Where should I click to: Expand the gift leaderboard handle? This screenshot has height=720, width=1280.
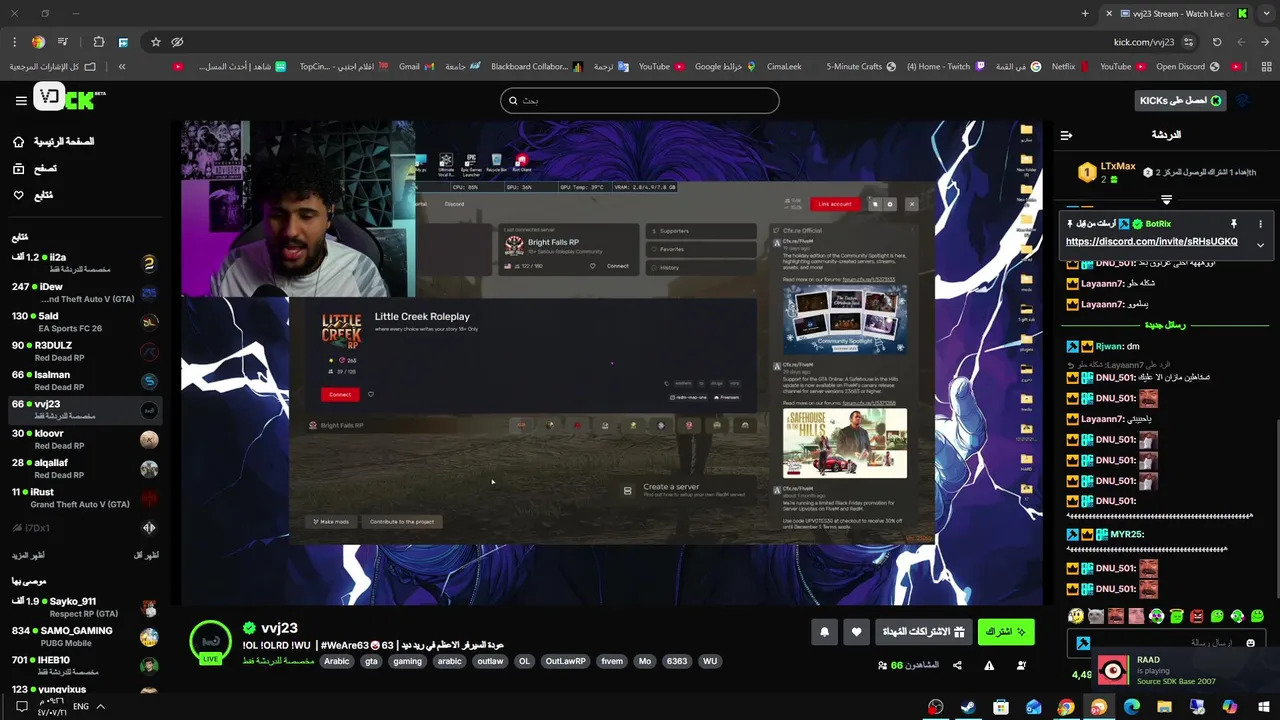[x=1166, y=200]
